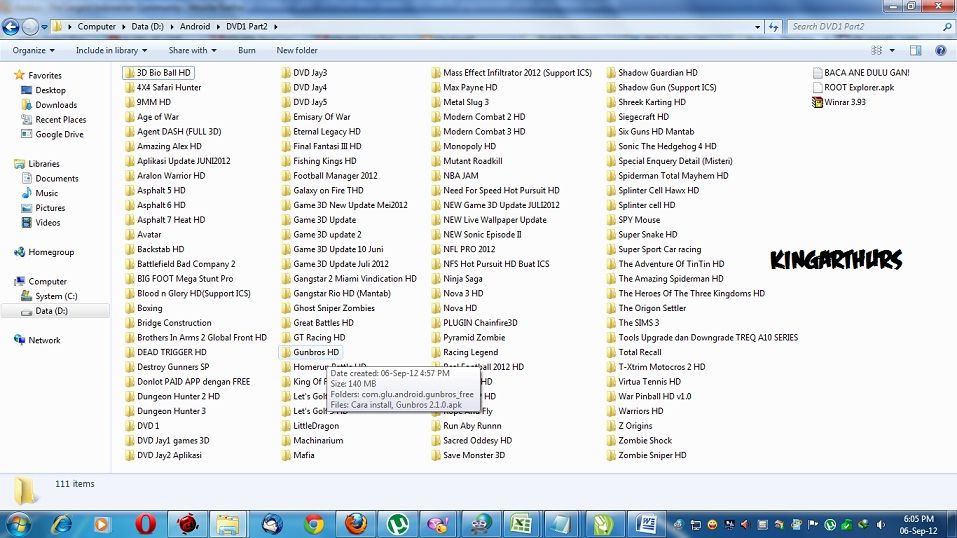This screenshot has height=538, width=957.
Task: Select DVD1 Part2 in the breadcrumb
Action: (x=247, y=27)
